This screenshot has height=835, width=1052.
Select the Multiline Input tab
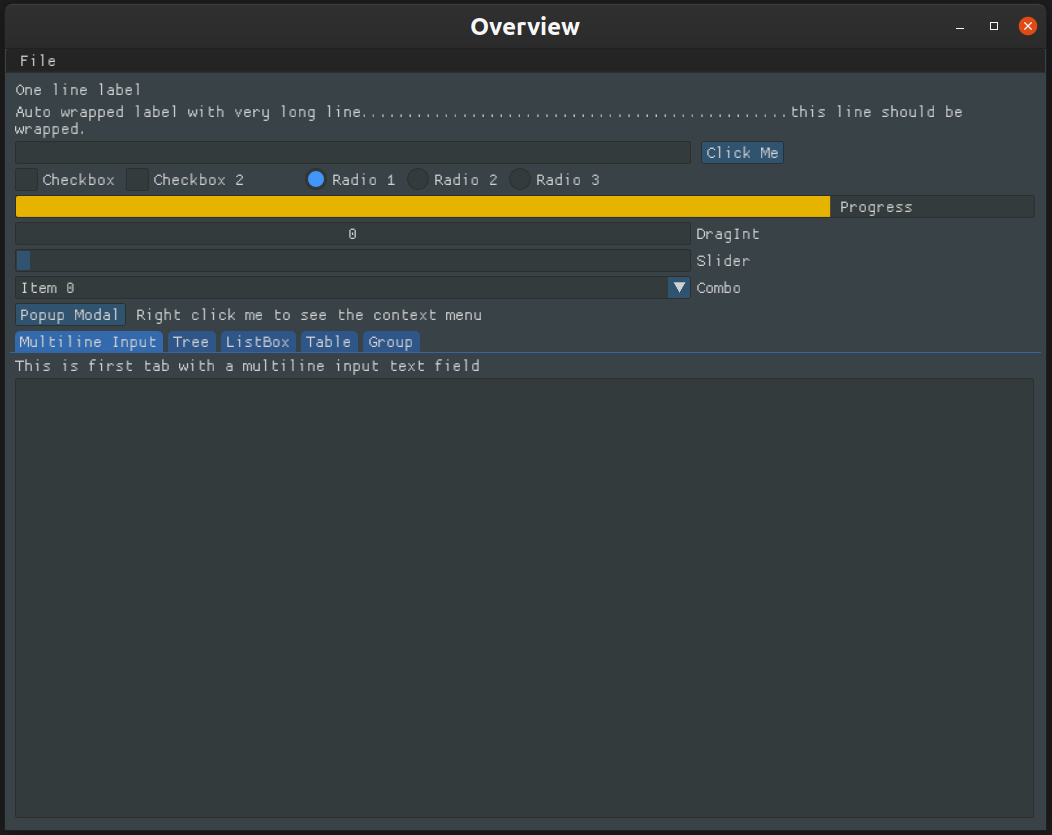[88, 342]
